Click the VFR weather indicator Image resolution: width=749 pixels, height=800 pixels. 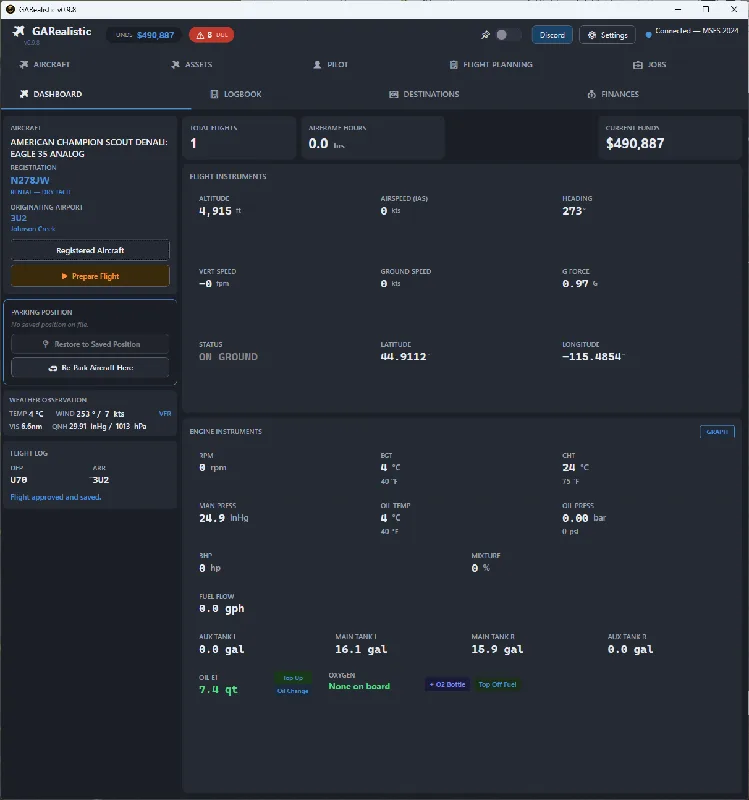pos(165,414)
